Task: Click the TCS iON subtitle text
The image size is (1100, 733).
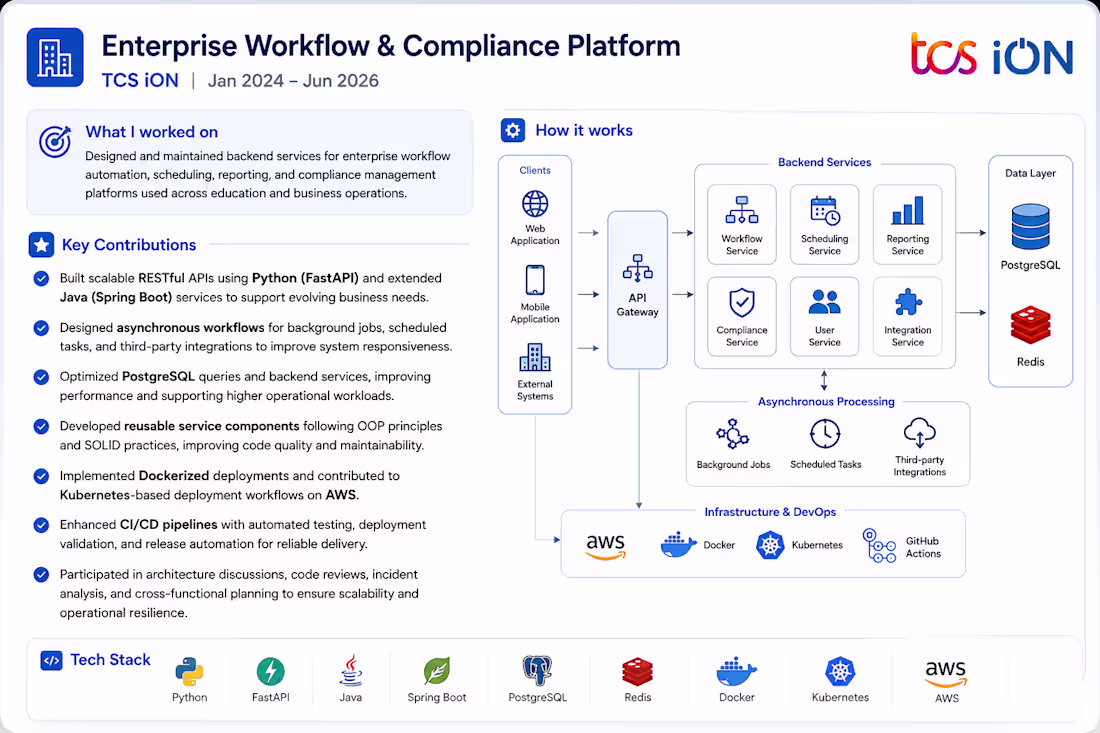Action: [x=140, y=81]
